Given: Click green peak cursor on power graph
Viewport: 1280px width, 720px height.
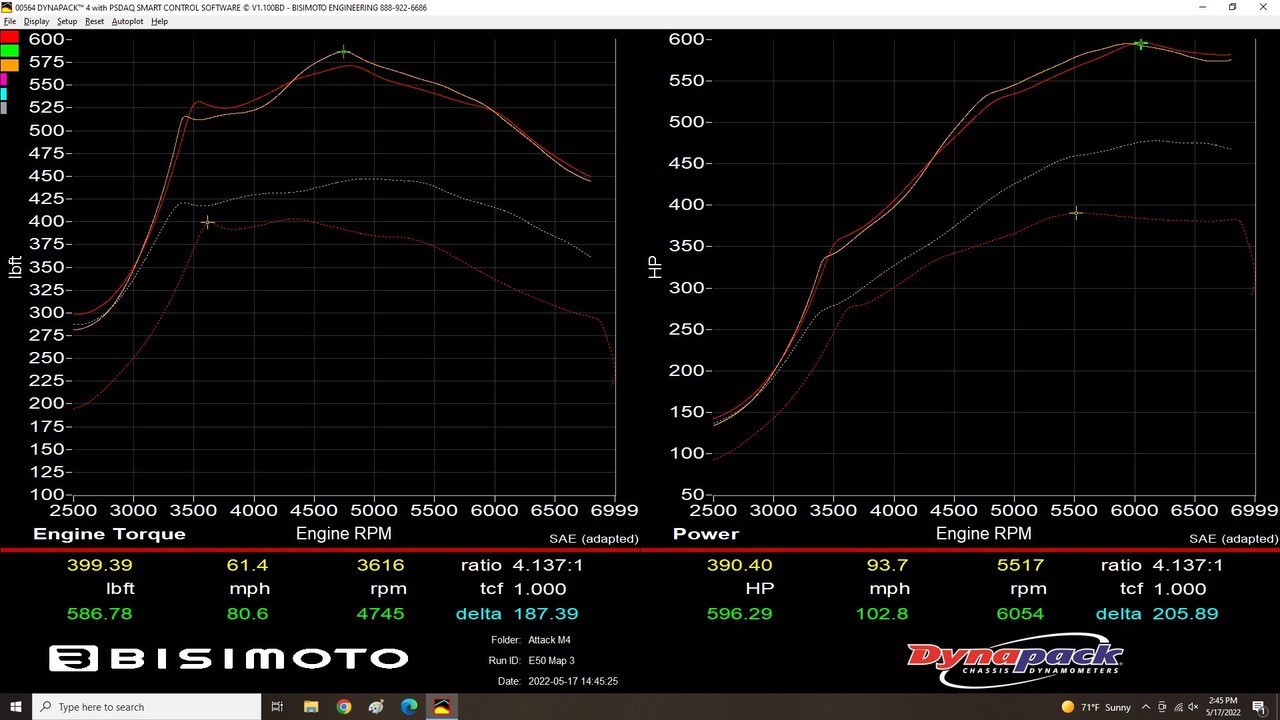Looking at the screenshot, I should coord(1140,44).
